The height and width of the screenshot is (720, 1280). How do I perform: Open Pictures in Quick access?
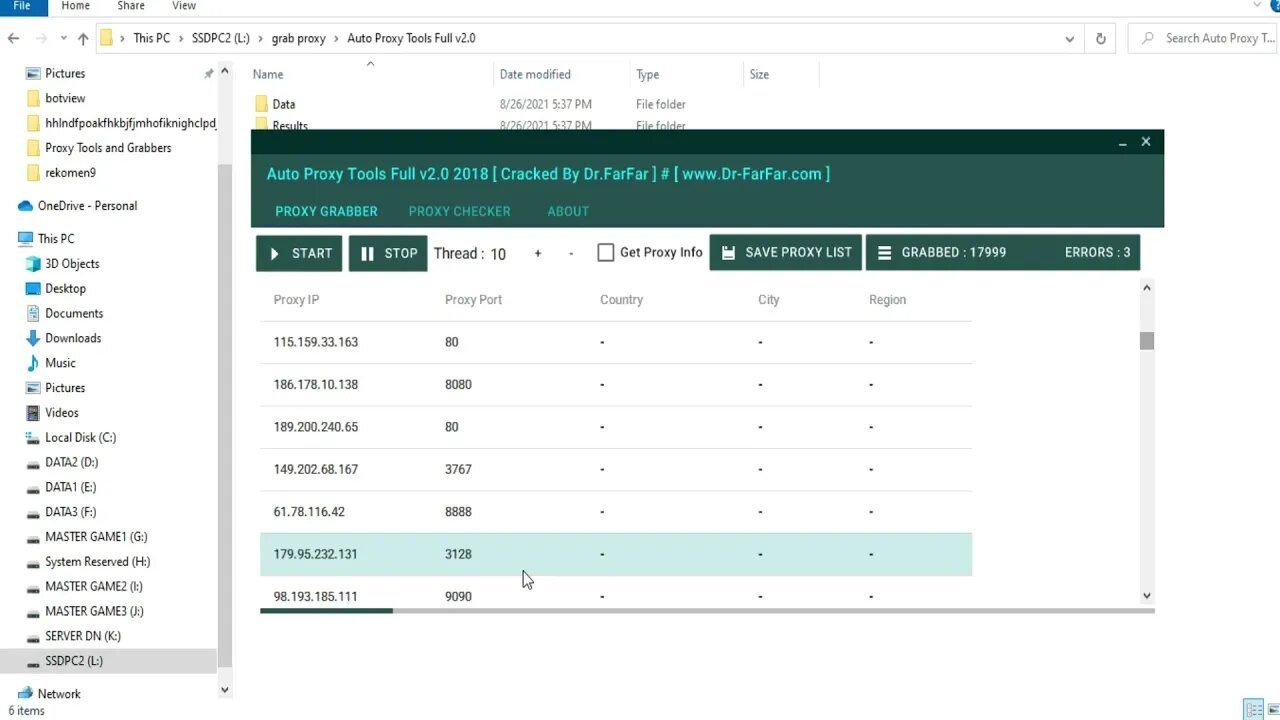65,73
